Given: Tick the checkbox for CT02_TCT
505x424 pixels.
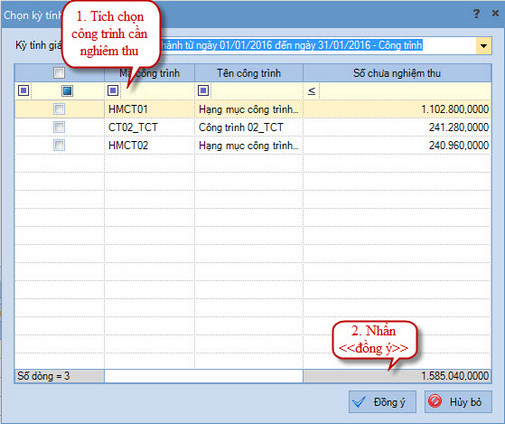Looking at the screenshot, I should pos(59,127).
